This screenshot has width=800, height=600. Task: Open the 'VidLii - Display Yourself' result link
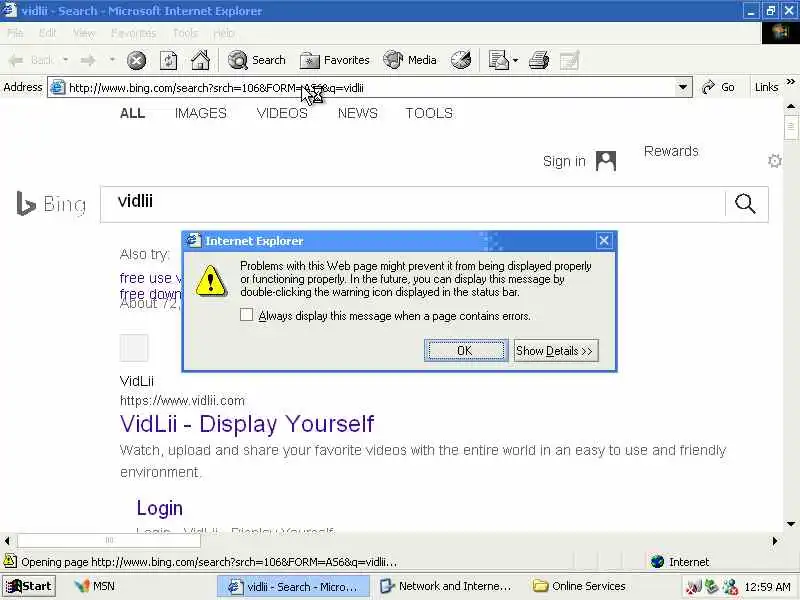(247, 423)
